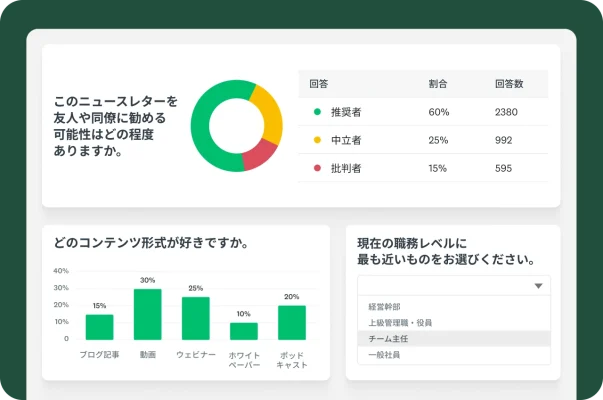
Task: Click the ポッドキャスト axis label
Action: click(x=292, y=360)
